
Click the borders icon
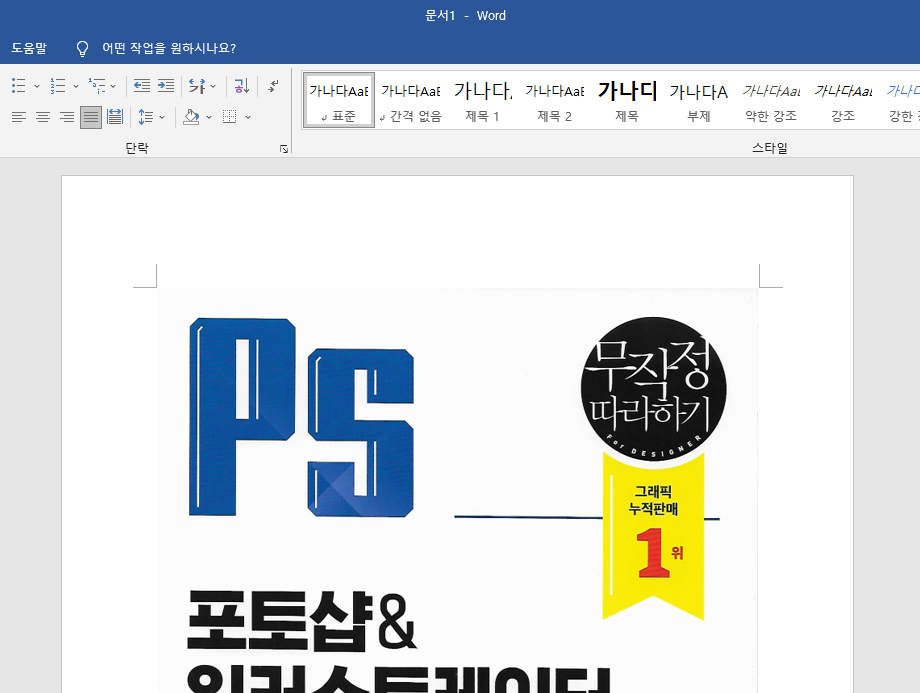(230, 117)
